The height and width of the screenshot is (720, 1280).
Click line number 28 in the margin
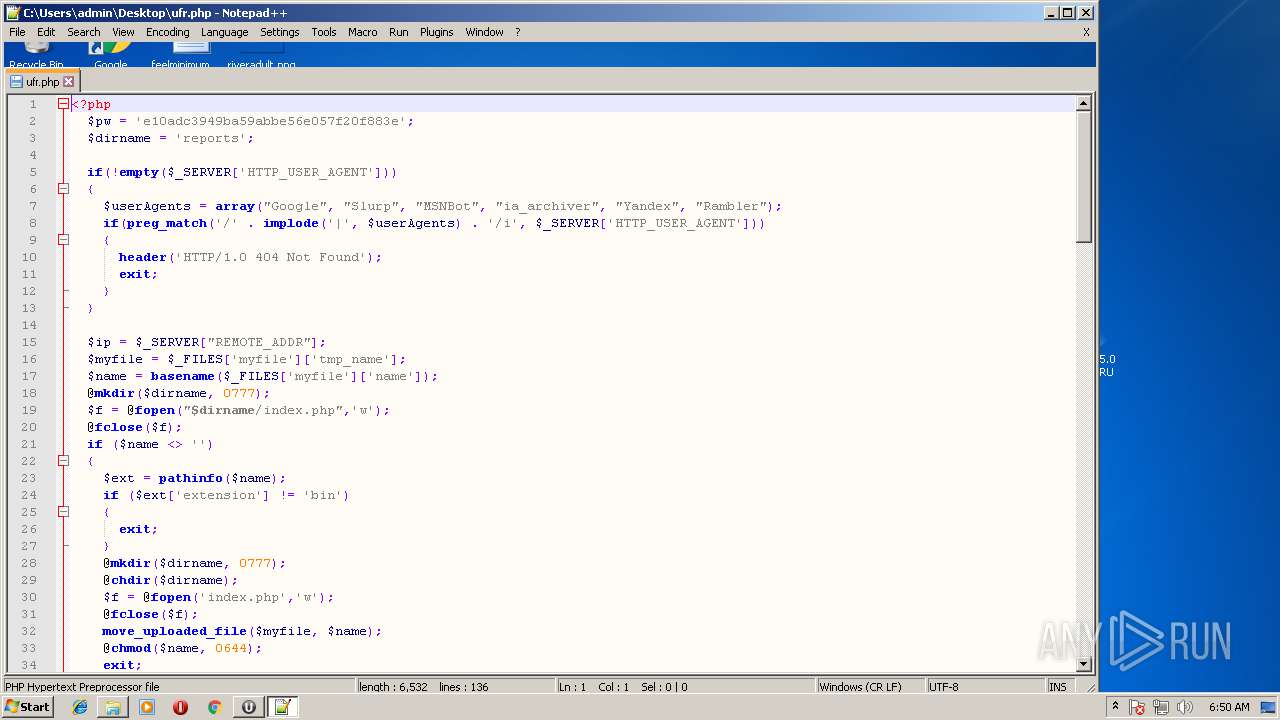[x=29, y=563]
